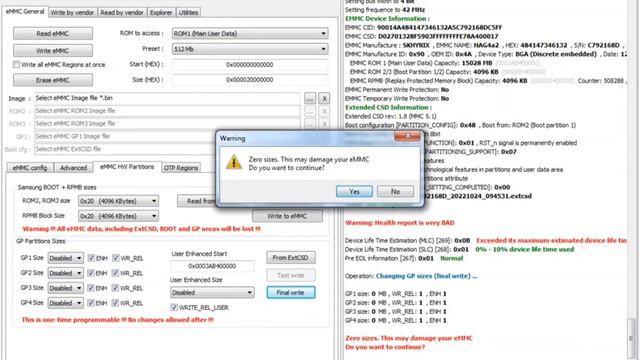Click the From ExtCSD button

[291, 258]
